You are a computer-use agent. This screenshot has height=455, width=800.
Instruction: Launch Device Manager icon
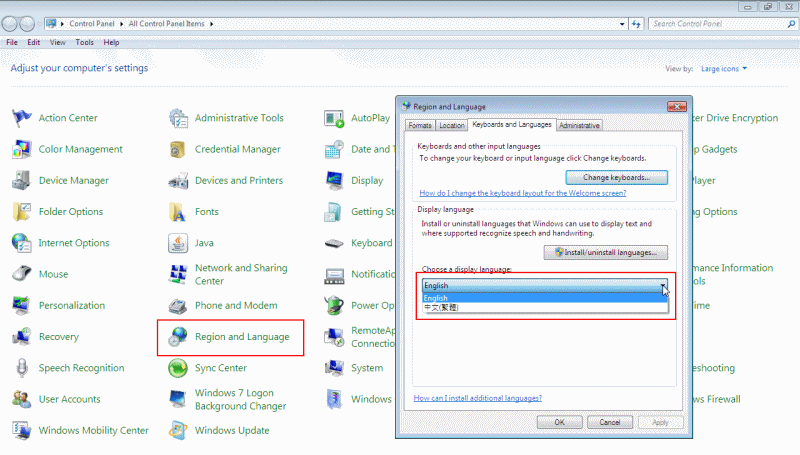[21, 181]
